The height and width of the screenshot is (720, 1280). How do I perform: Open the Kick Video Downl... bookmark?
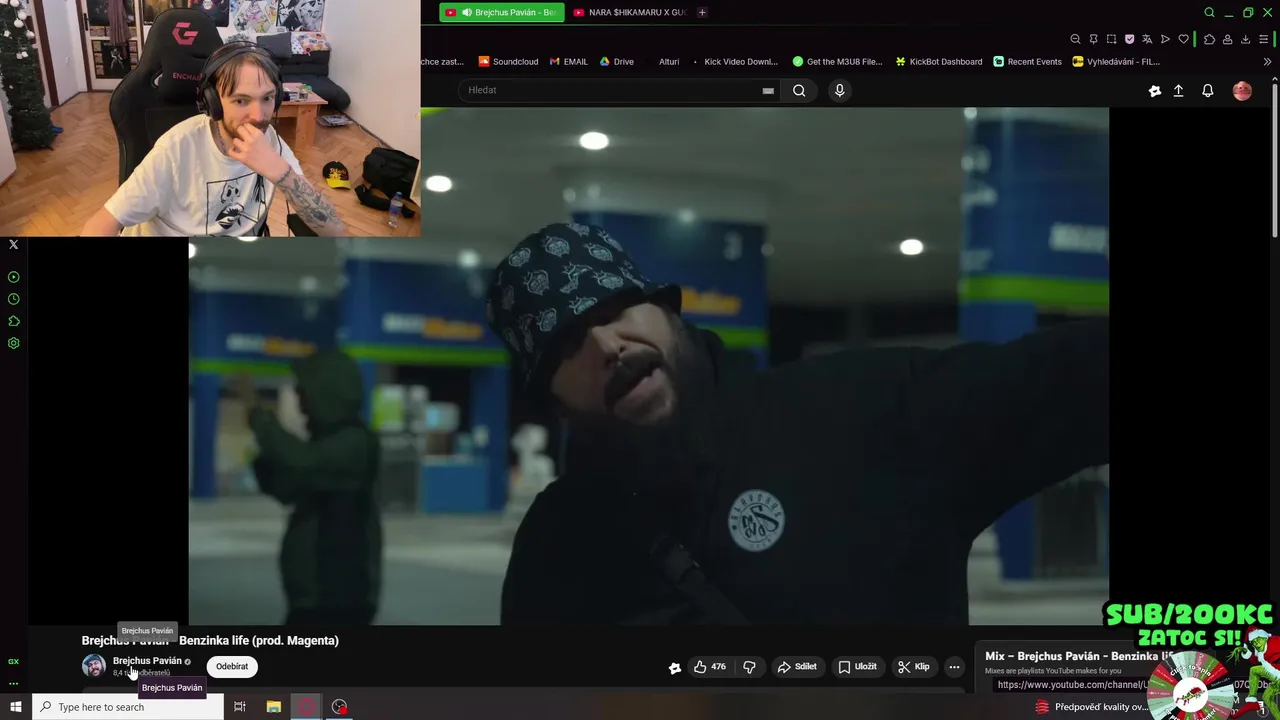pyautogui.click(x=734, y=62)
